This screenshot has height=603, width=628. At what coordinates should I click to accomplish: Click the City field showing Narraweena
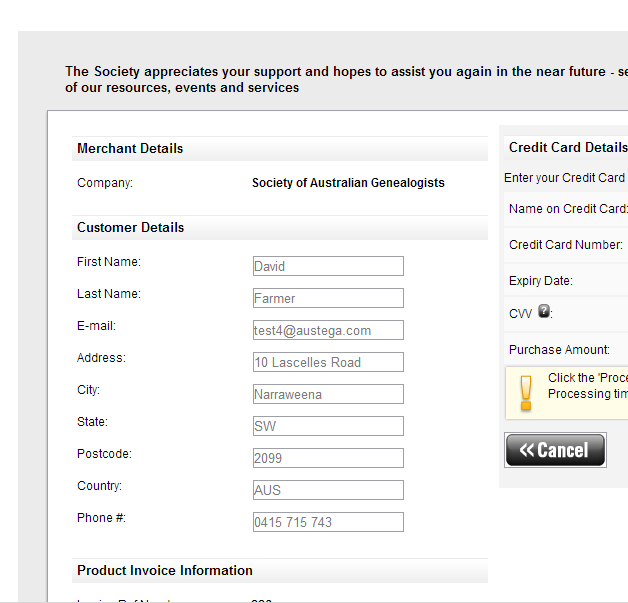[x=328, y=394]
